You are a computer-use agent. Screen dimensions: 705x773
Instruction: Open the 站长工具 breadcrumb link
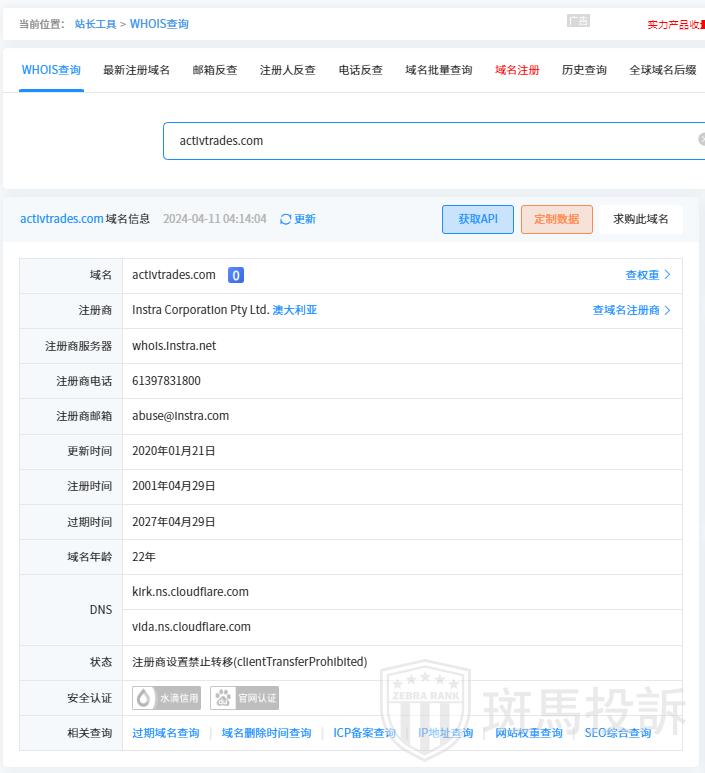coord(95,24)
